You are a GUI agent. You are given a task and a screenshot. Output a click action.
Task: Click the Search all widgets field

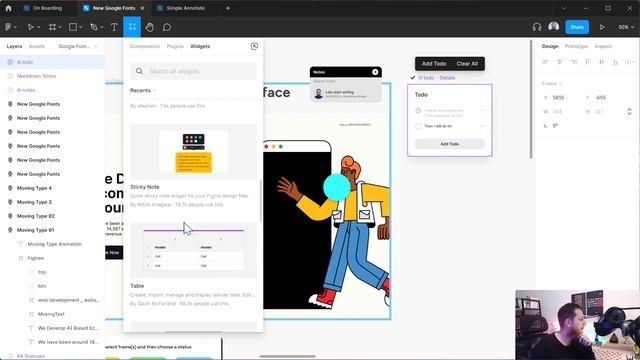pyautogui.click(x=193, y=71)
